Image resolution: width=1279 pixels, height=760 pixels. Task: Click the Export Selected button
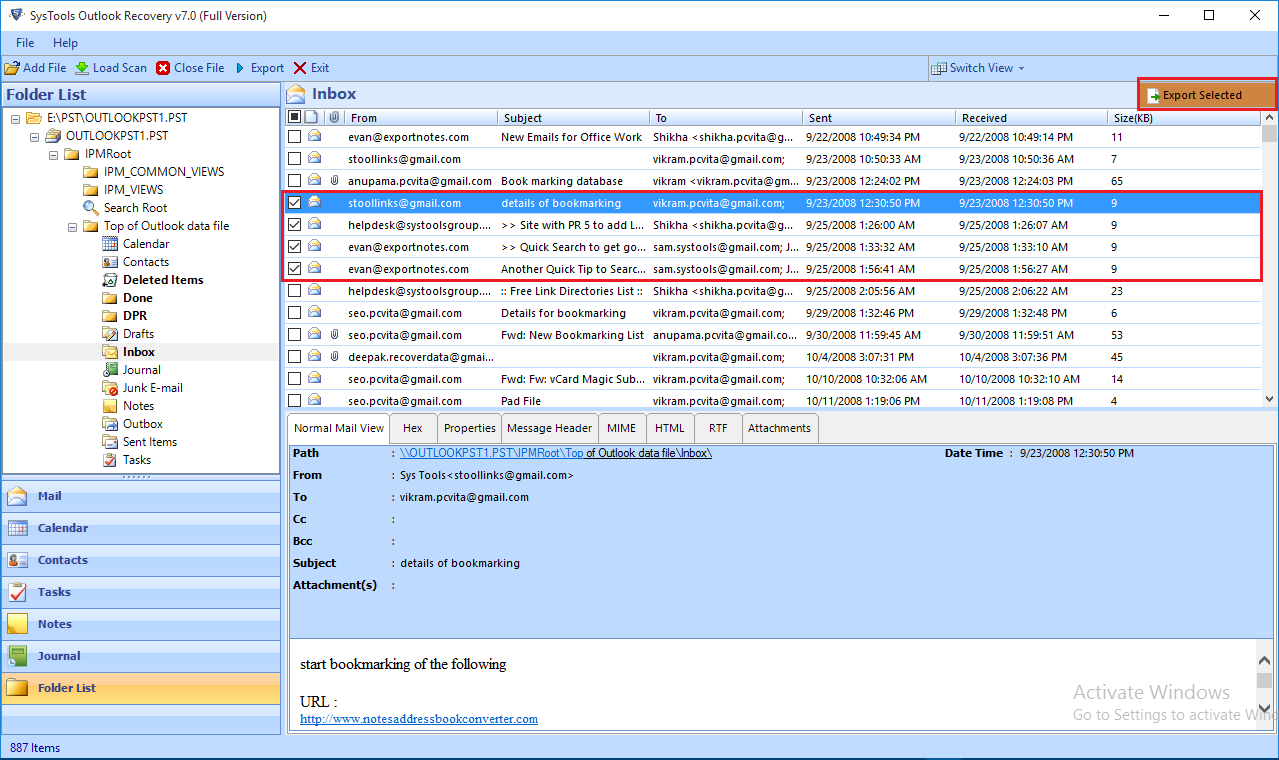tap(1207, 95)
